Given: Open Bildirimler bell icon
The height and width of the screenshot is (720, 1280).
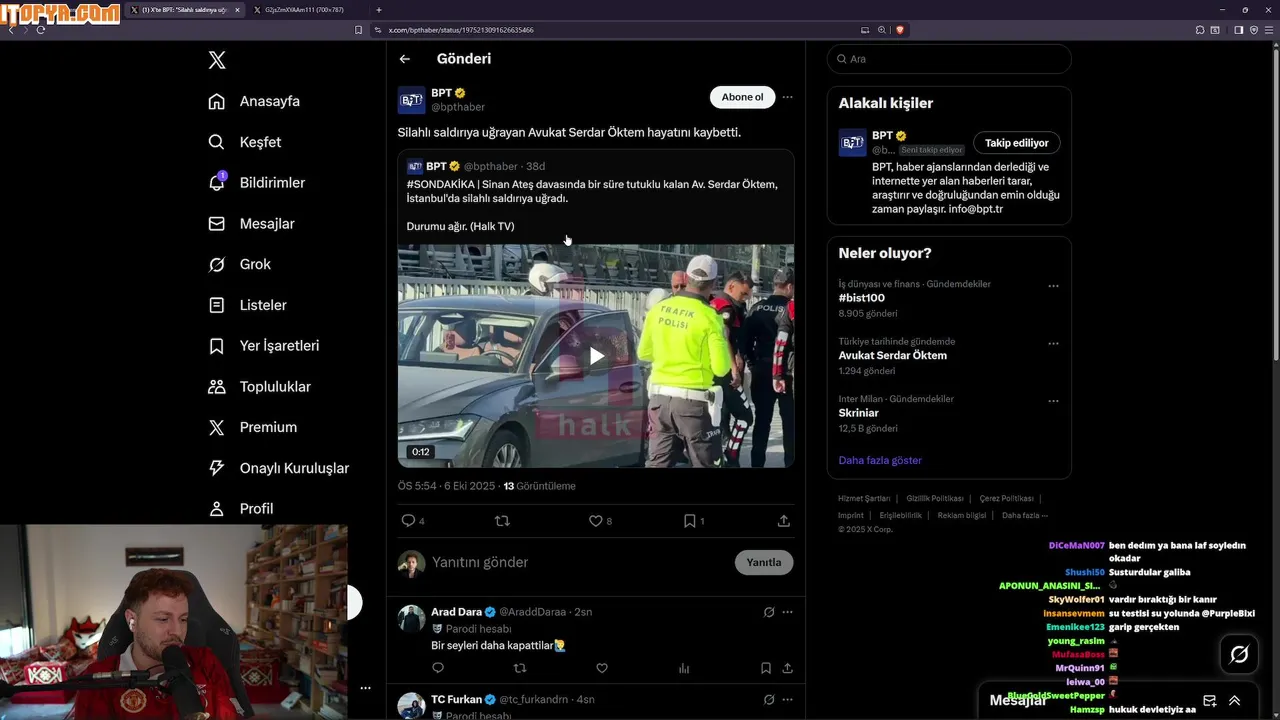Looking at the screenshot, I should click(x=216, y=183).
